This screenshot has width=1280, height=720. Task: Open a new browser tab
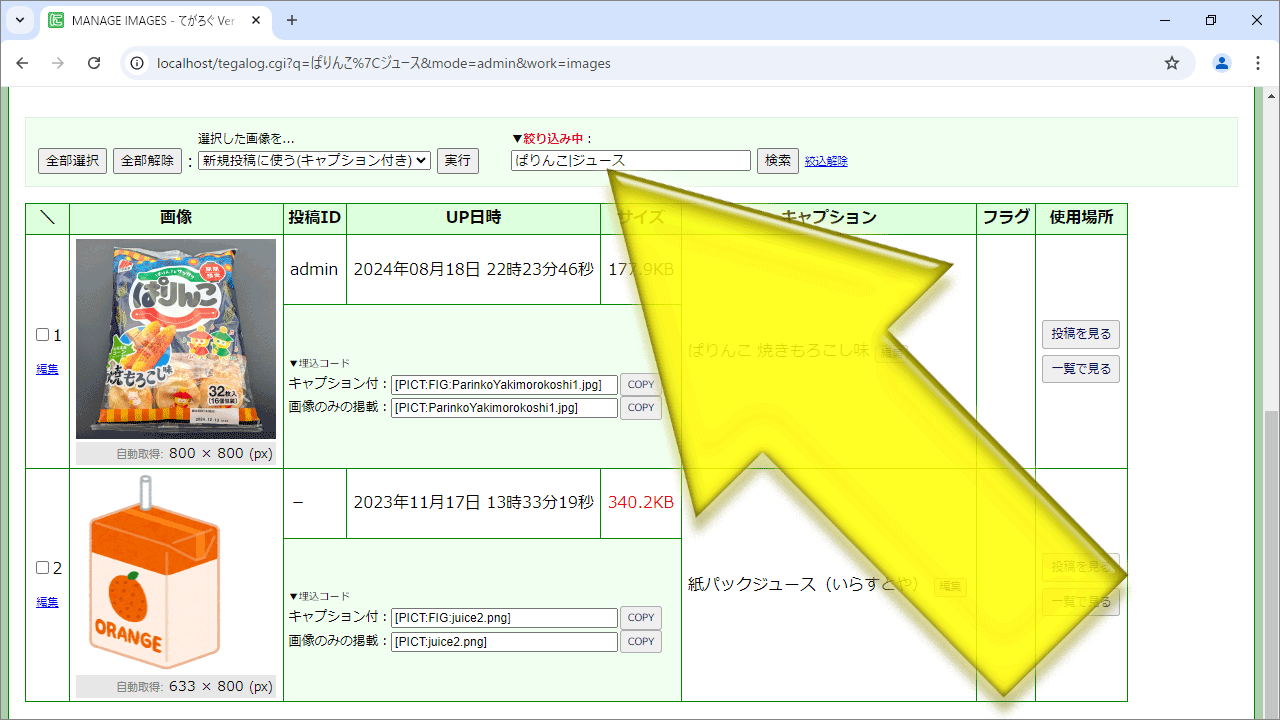(x=292, y=20)
